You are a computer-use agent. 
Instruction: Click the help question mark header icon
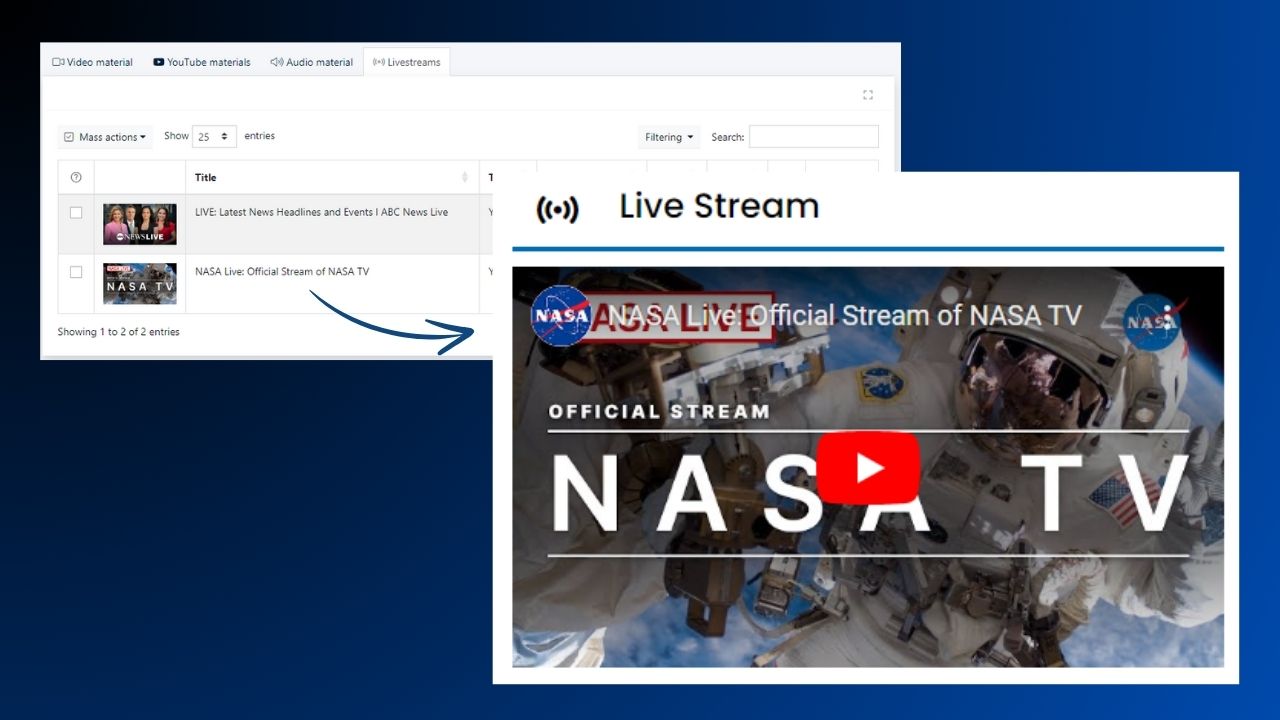(x=76, y=177)
